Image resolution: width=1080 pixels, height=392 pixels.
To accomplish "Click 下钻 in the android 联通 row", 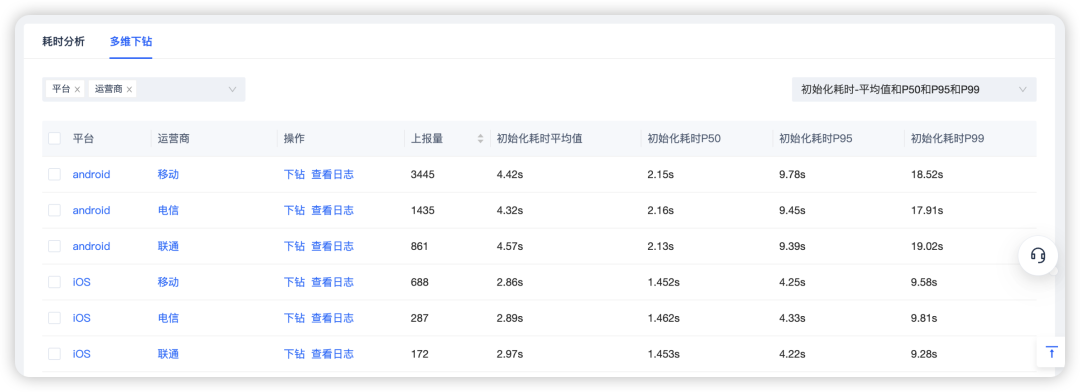I will 294,246.
